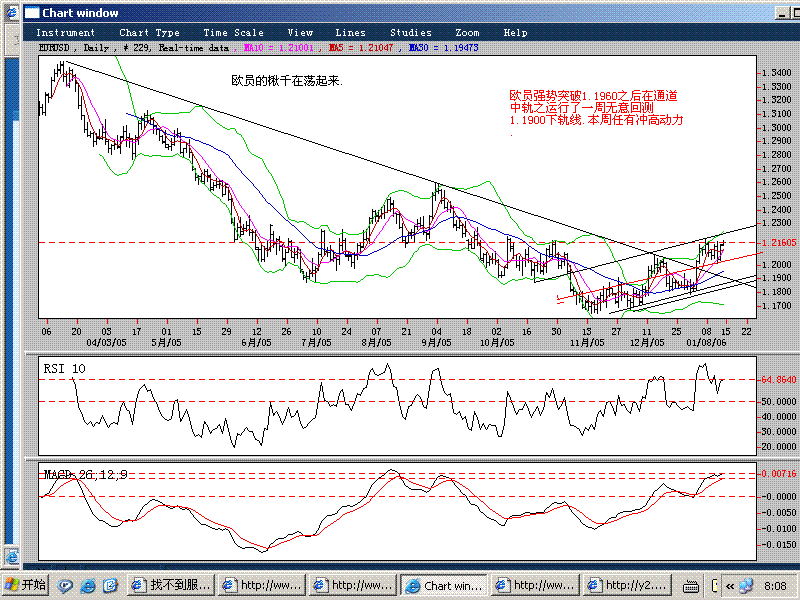Click the 0.00716 MACD value label

point(779,474)
